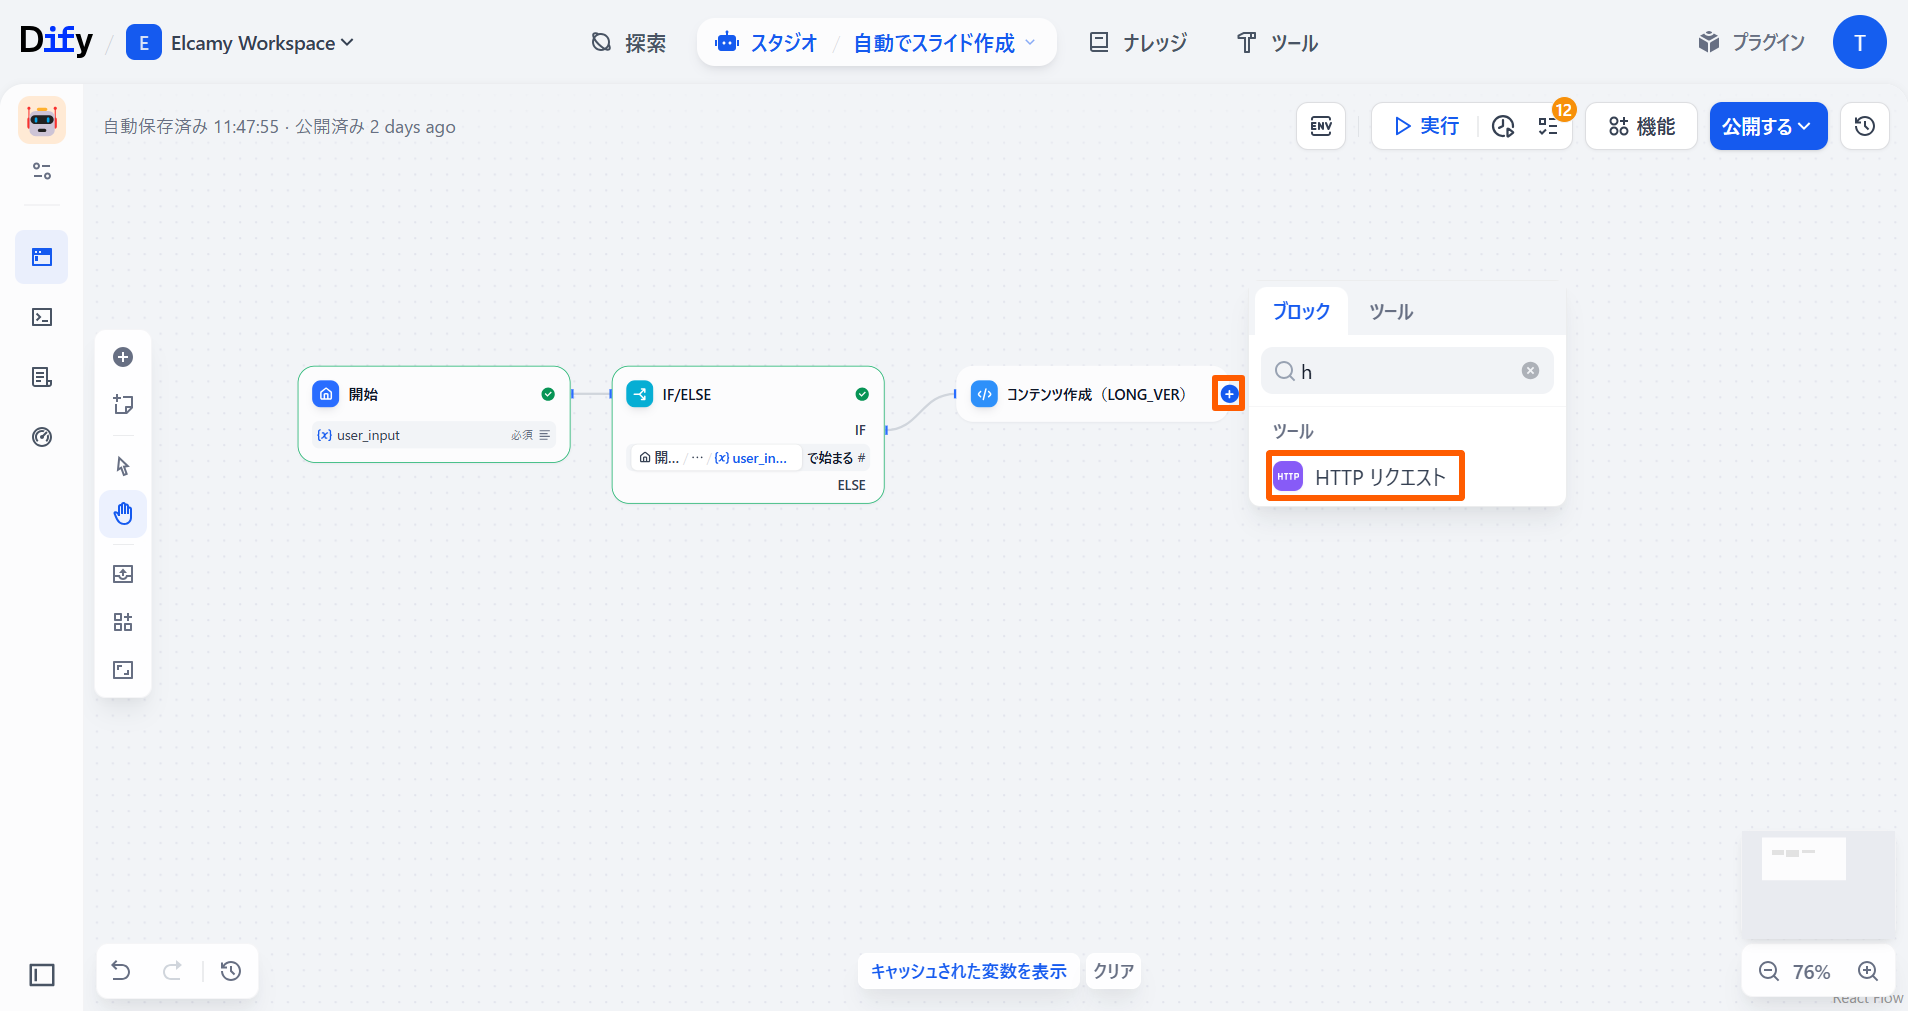Toggle the left sidebar panel
Viewport: 1908px width, 1011px height.
pyautogui.click(x=42, y=974)
